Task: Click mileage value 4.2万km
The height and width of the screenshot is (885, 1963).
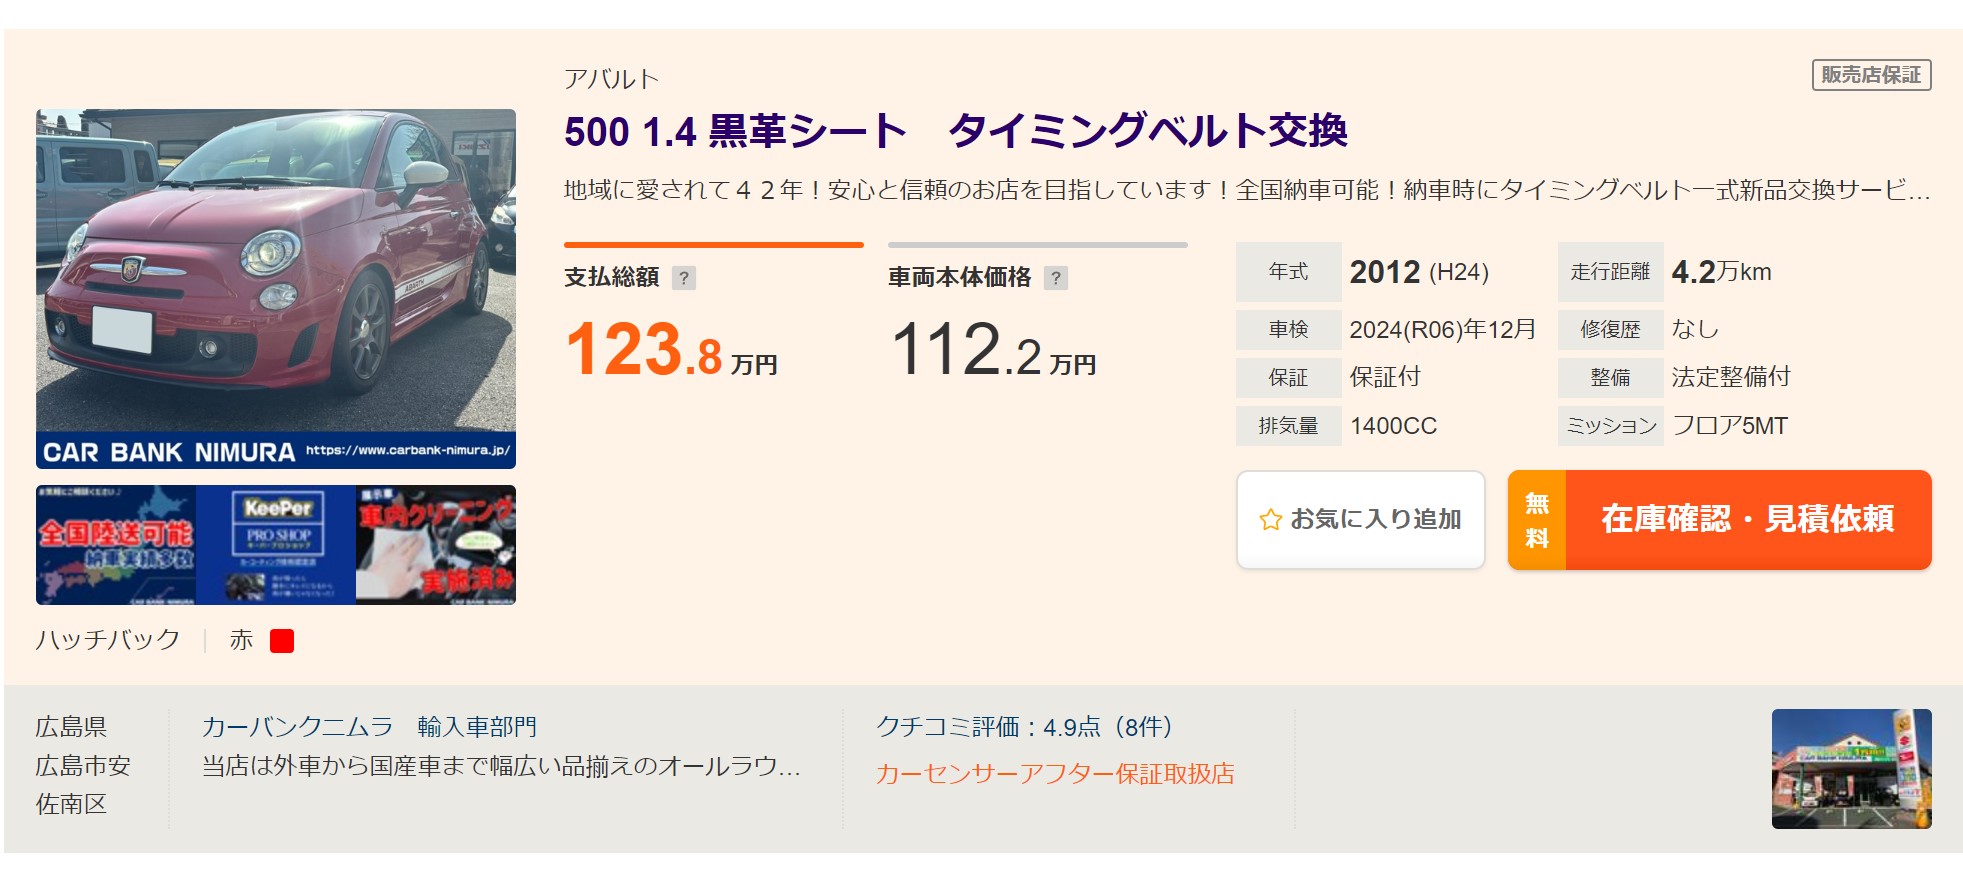Action: pyautogui.click(x=1721, y=272)
